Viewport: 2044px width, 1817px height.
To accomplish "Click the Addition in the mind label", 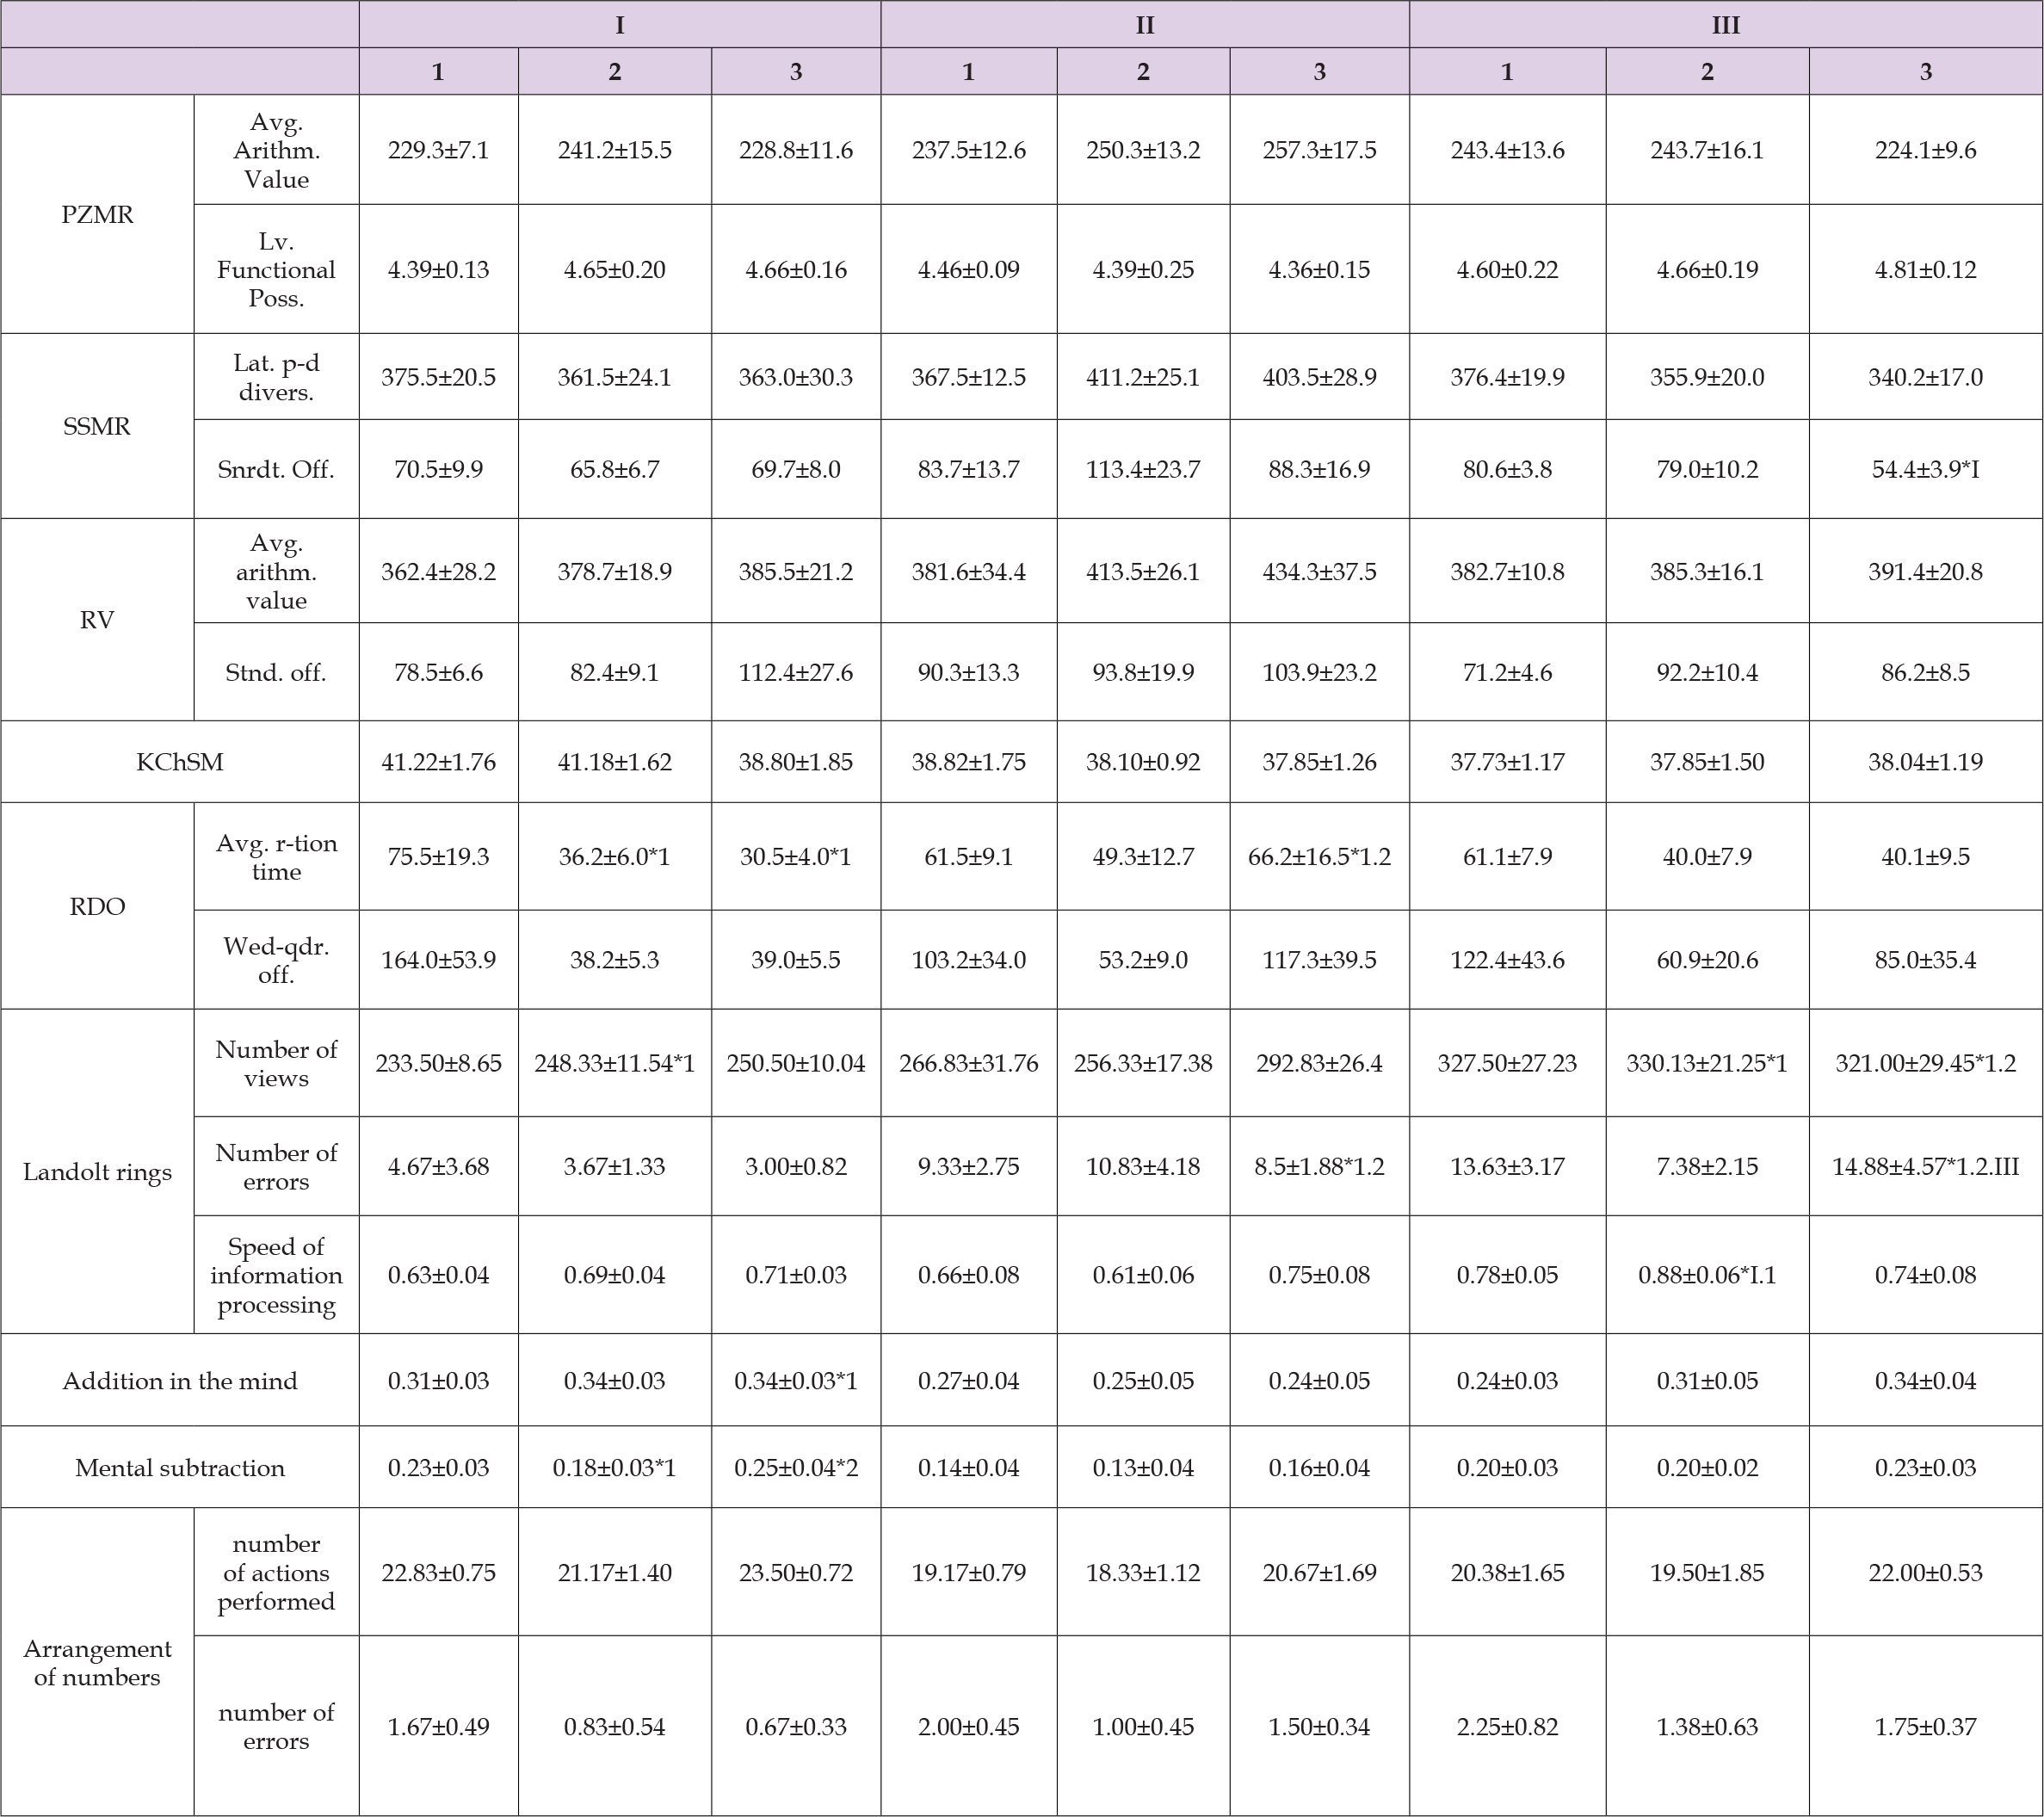I will tap(180, 1381).
